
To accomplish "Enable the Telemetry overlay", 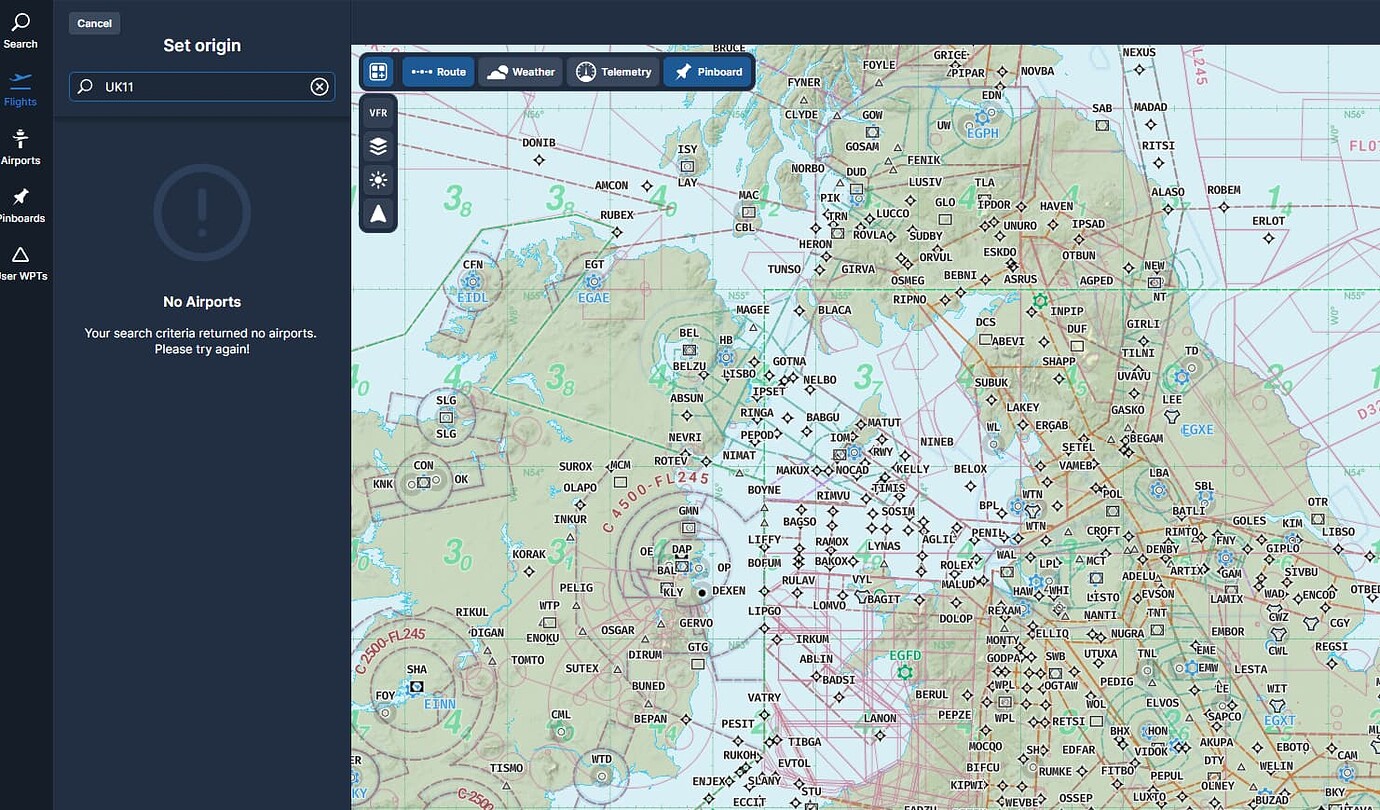I will (x=613, y=71).
